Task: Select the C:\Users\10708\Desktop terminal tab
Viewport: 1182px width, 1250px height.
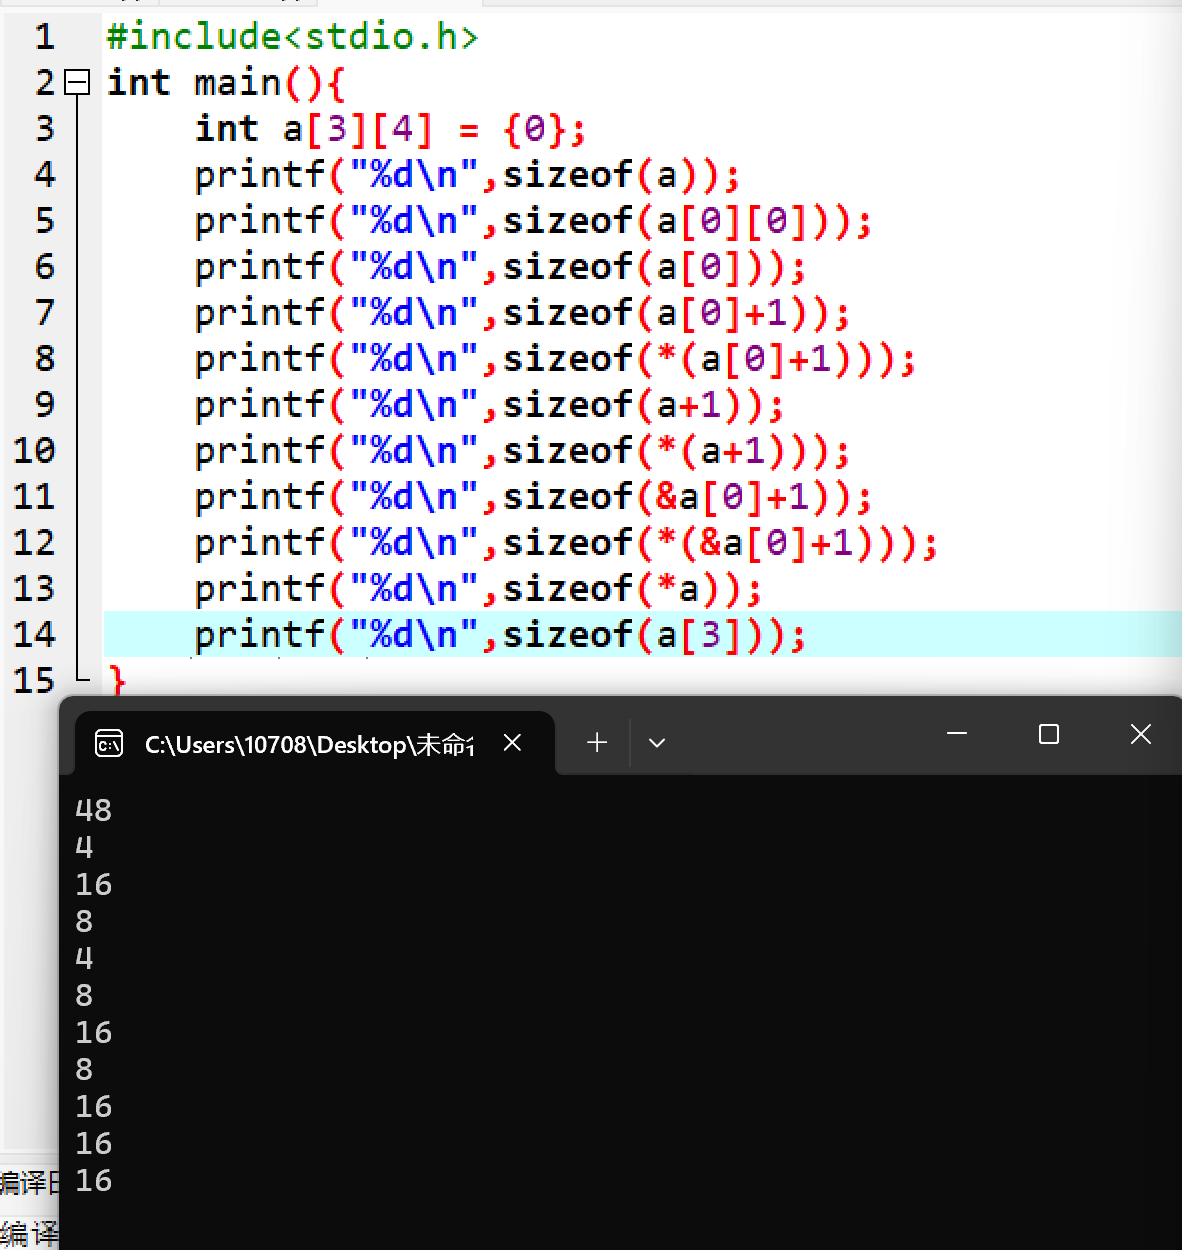Action: click(x=315, y=743)
